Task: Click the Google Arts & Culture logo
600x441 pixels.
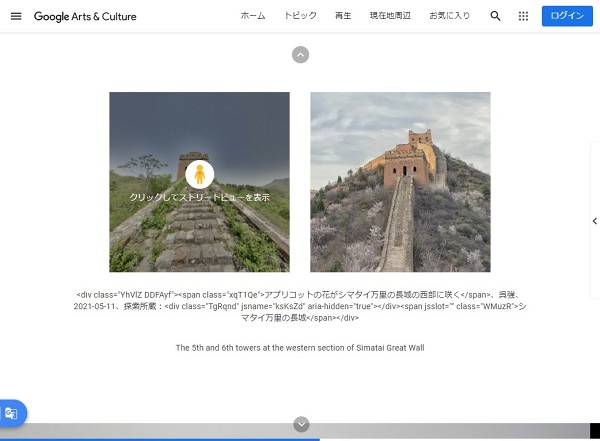Action: click(85, 17)
